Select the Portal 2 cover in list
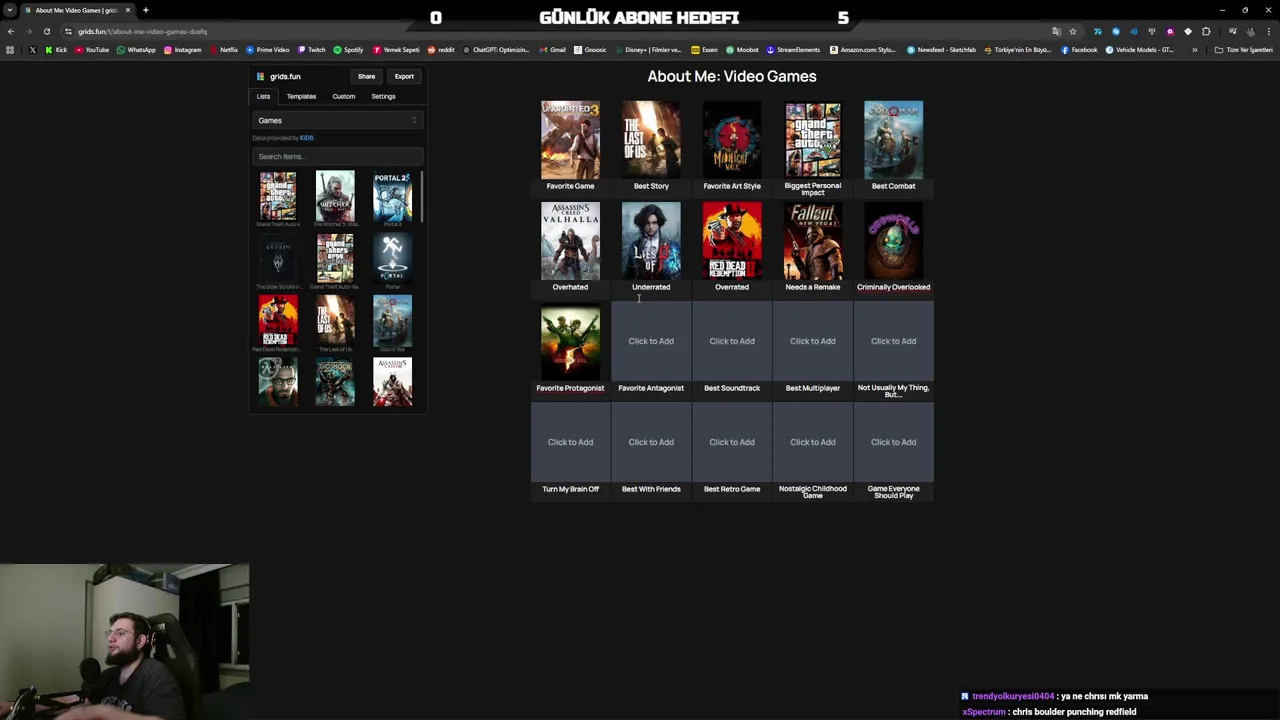Viewport: 1280px width, 720px height. (392, 195)
